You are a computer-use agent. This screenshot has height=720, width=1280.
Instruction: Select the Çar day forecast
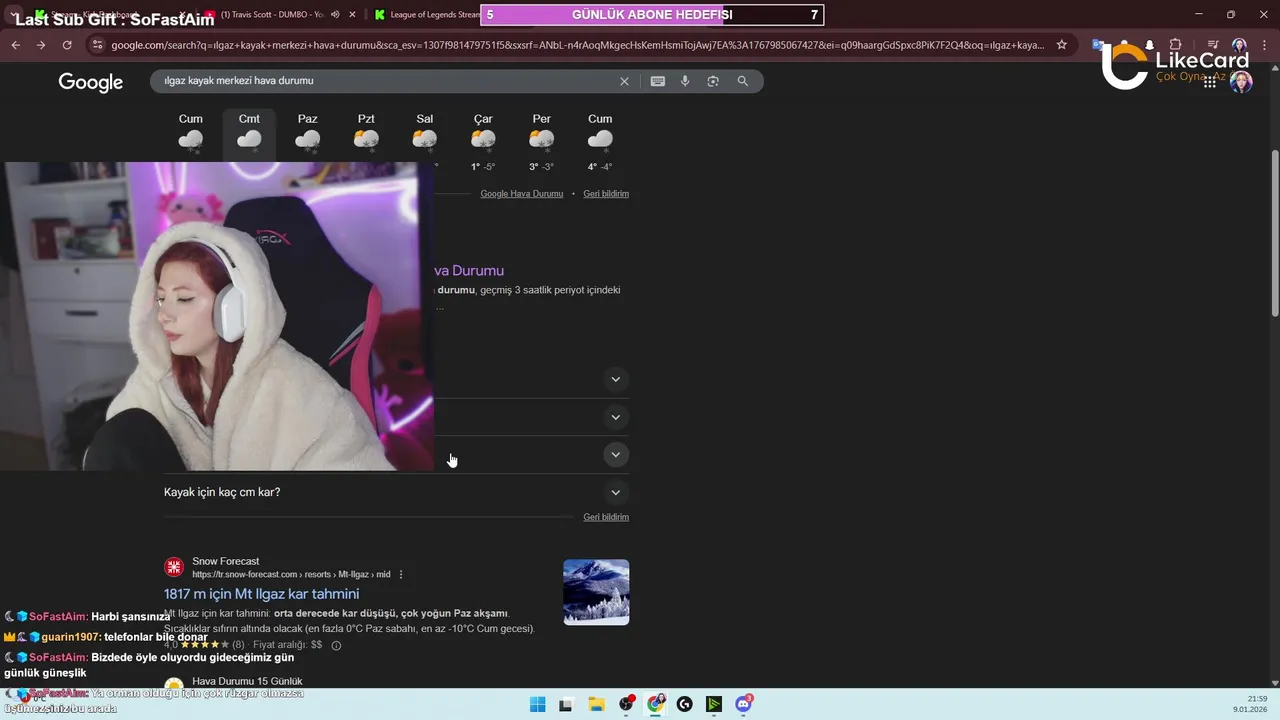483,141
